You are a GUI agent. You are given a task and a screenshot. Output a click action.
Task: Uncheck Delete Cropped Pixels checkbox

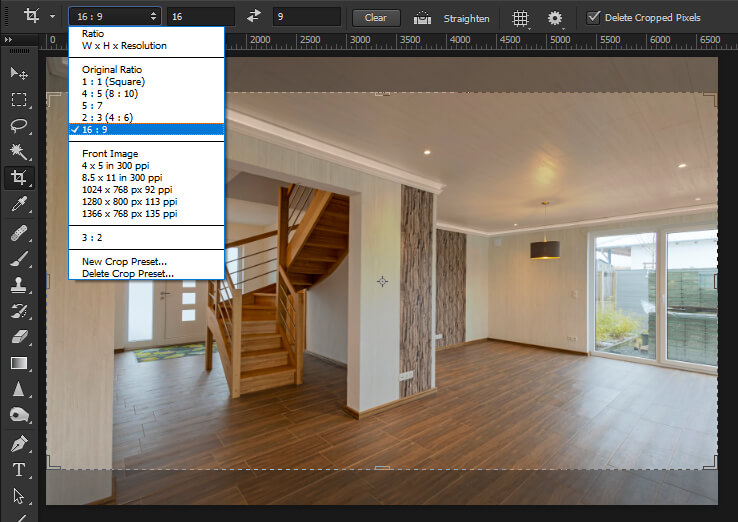(x=593, y=17)
